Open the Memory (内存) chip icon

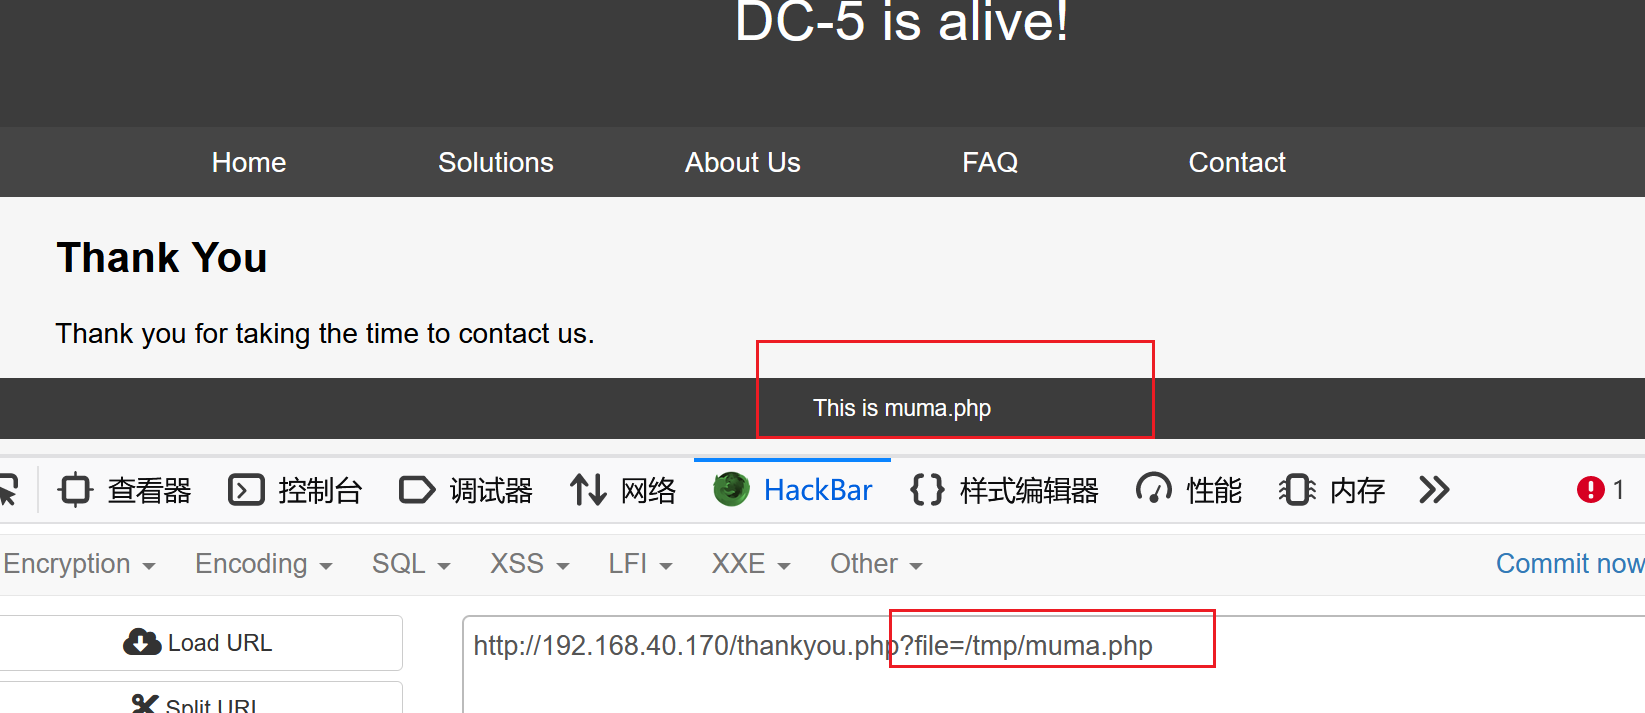tap(1297, 490)
